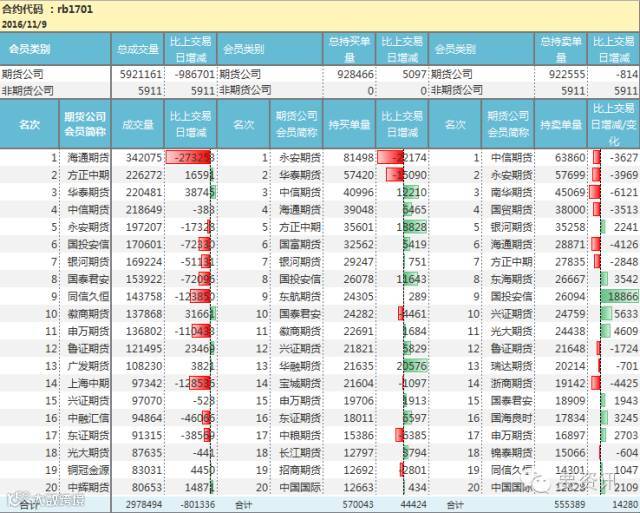Click the 锦泰期货 member name

(x=511, y=453)
